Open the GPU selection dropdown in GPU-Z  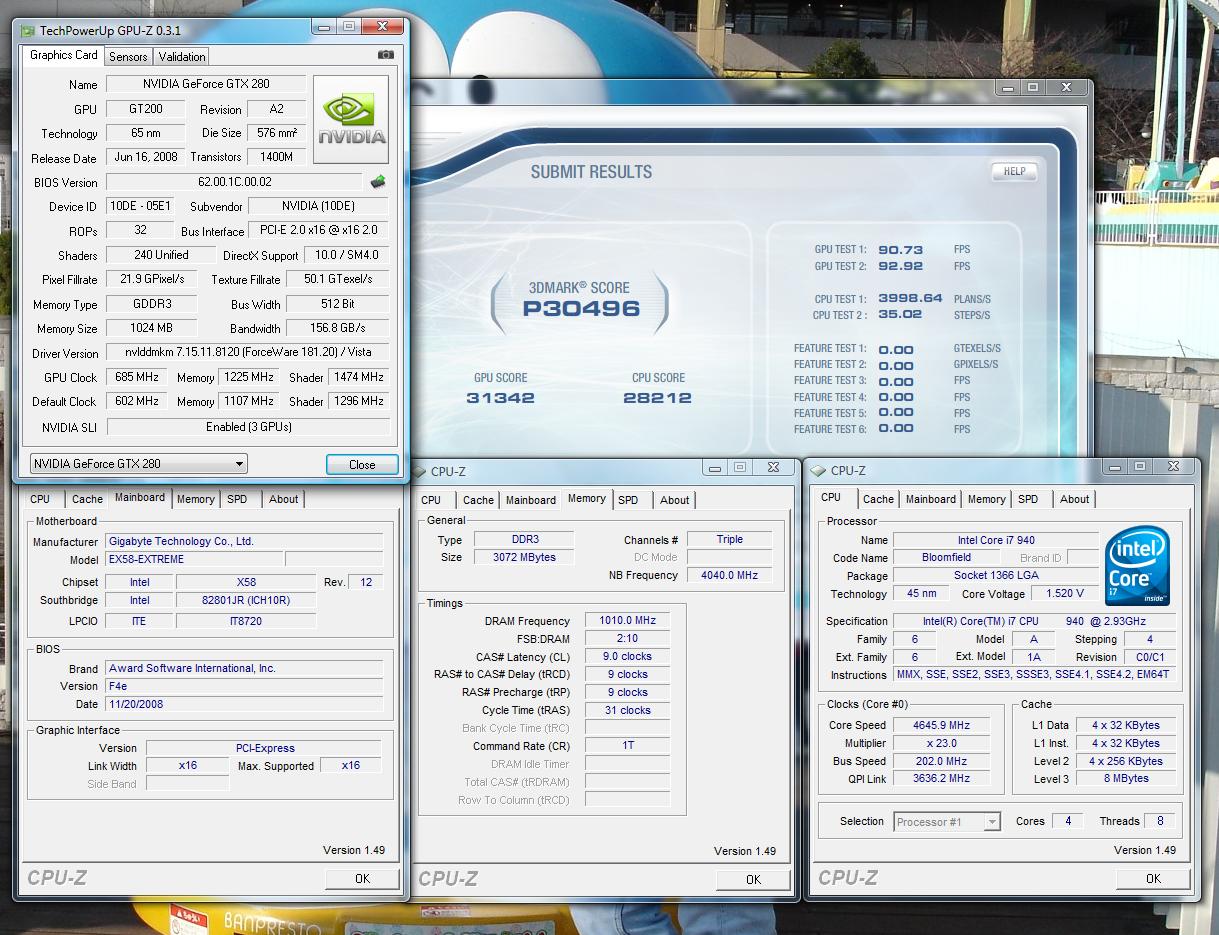coord(137,464)
